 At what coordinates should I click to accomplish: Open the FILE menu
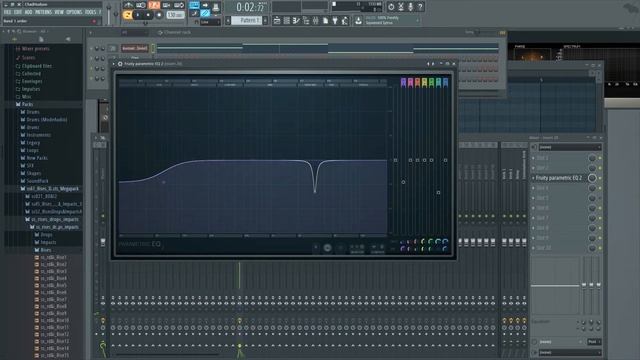click(x=7, y=12)
